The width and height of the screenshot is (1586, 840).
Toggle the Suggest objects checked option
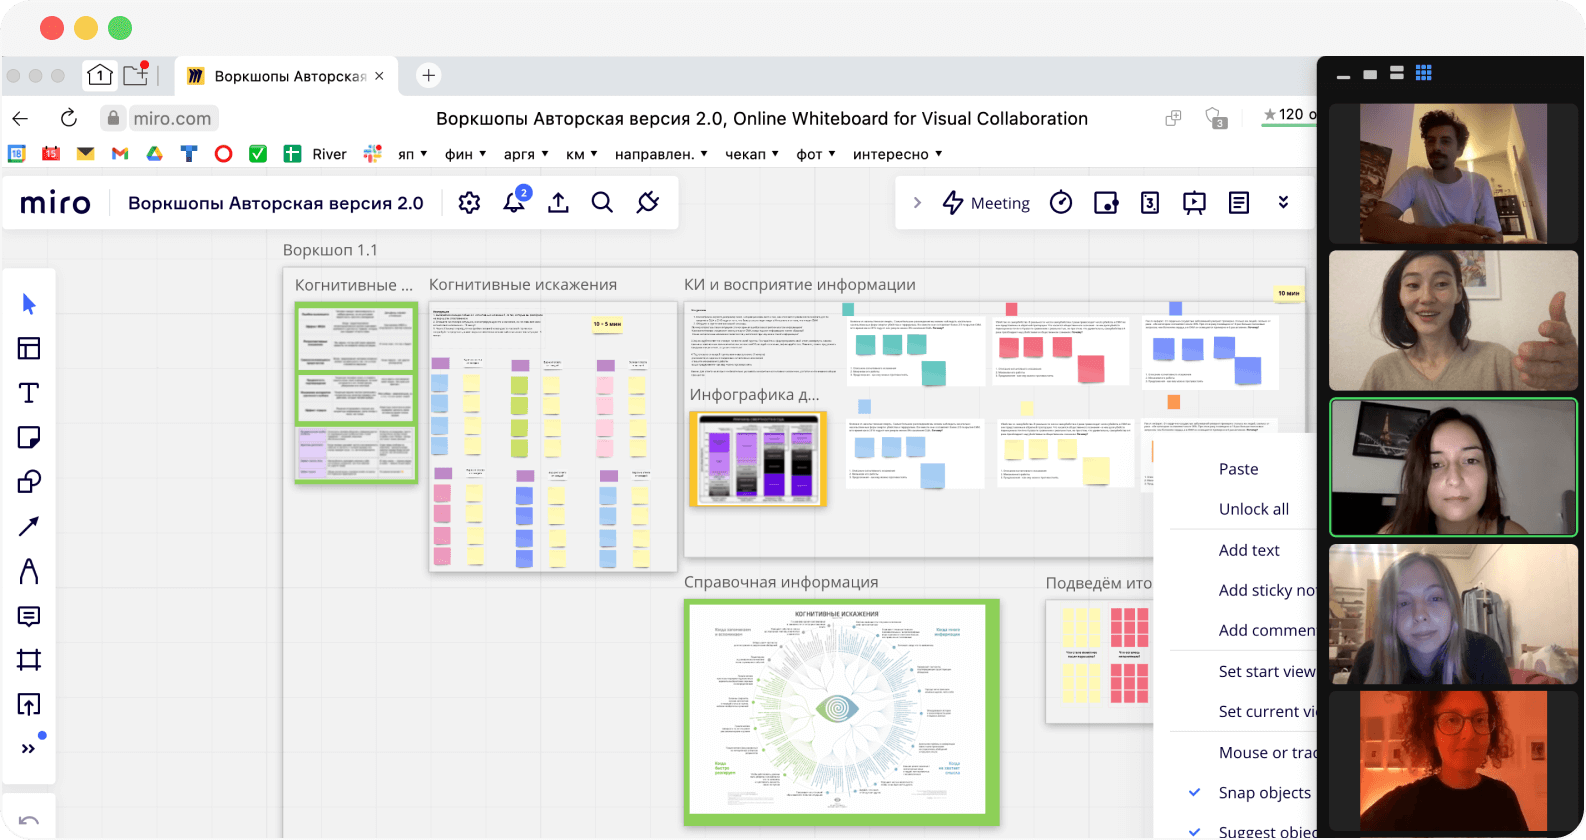pos(1266,831)
